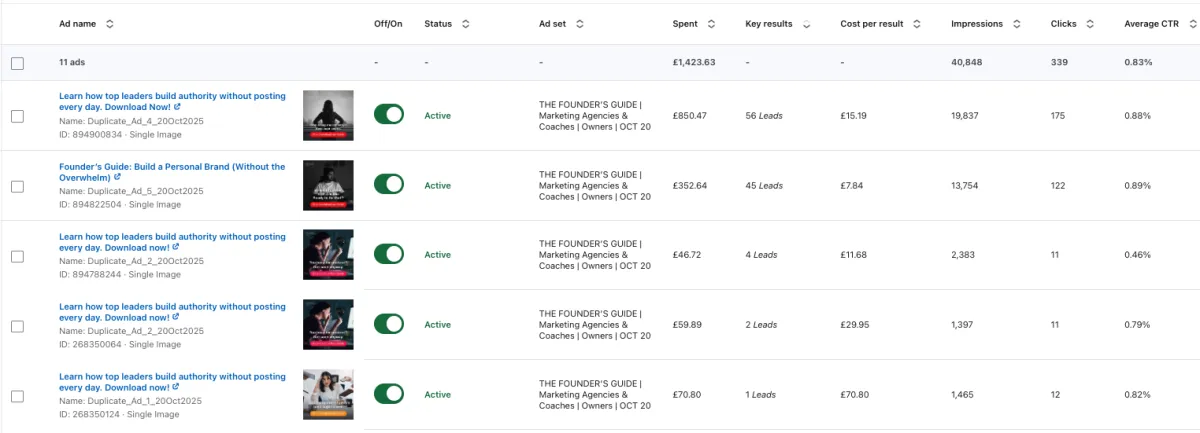Sort ads by Status column
Image resolution: width=1200 pixels, height=433 pixels.
tap(466, 23)
